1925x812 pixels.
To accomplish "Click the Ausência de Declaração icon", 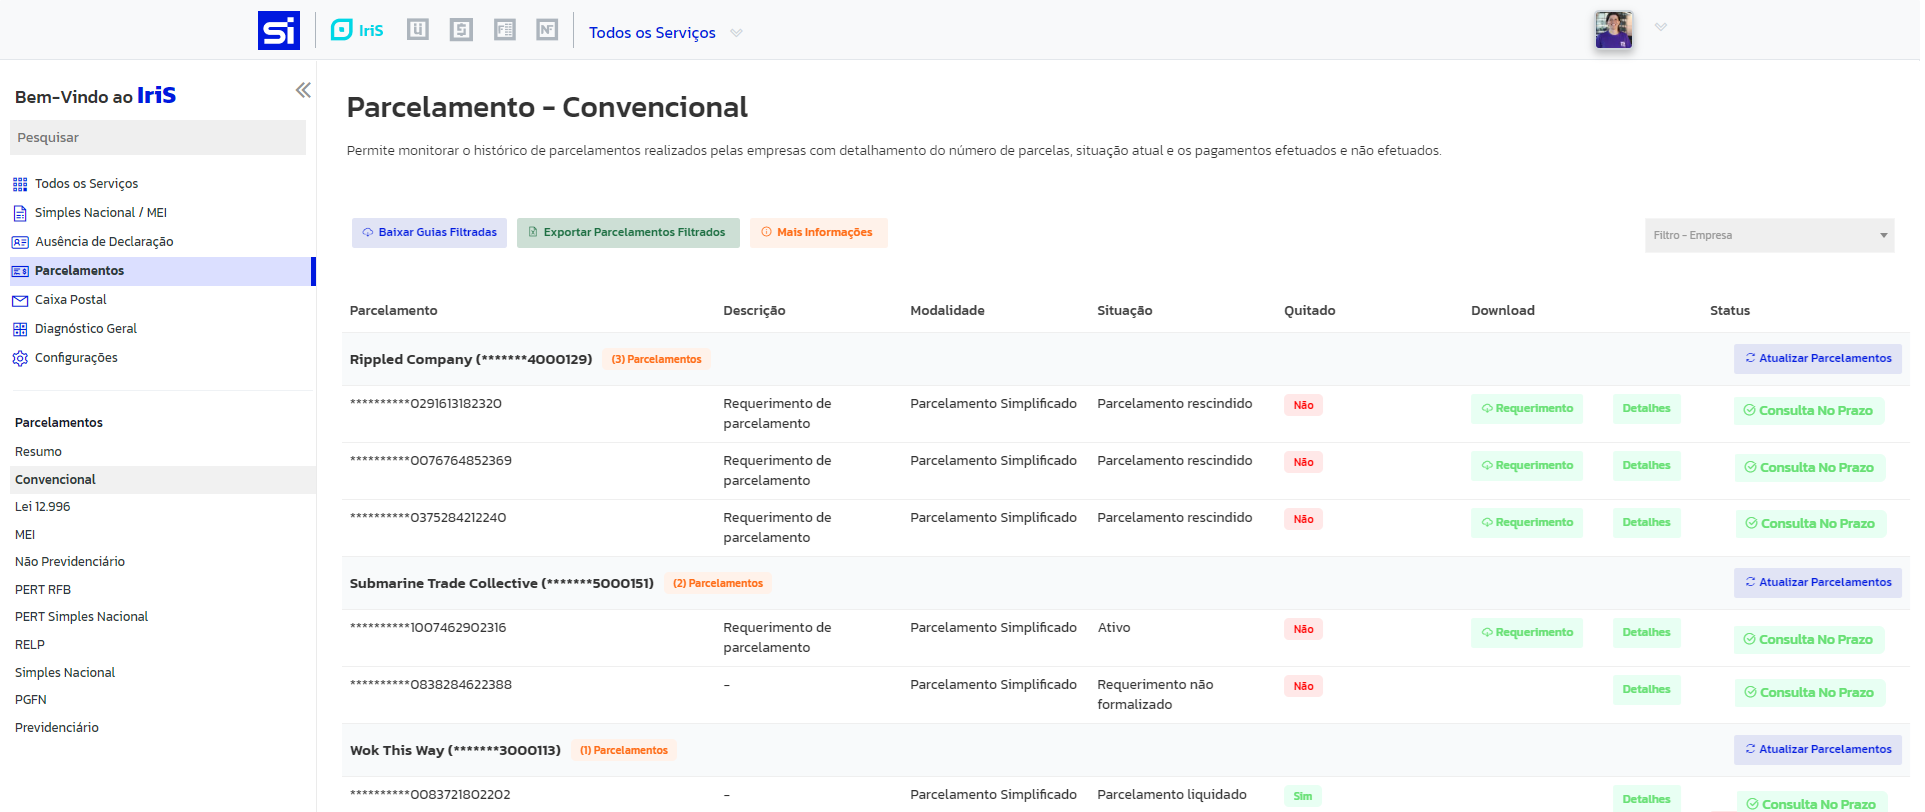I will pyautogui.click(x=20, y=242).
